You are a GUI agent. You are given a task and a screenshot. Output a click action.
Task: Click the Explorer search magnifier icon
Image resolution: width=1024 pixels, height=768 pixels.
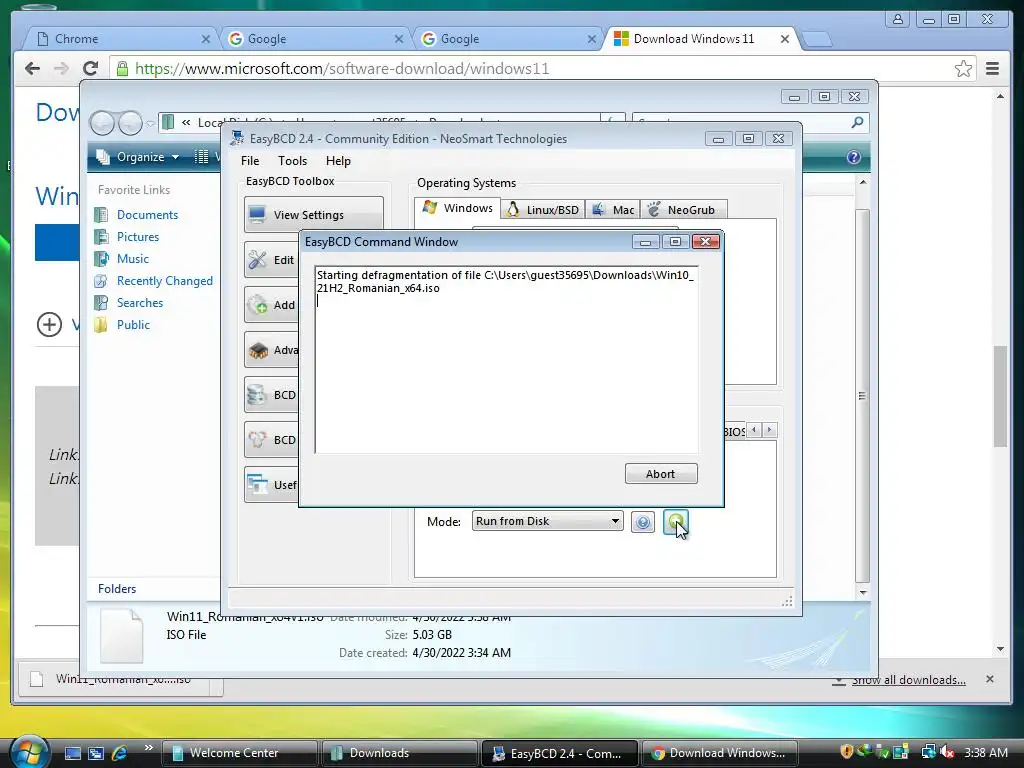[x=857, y=122]
